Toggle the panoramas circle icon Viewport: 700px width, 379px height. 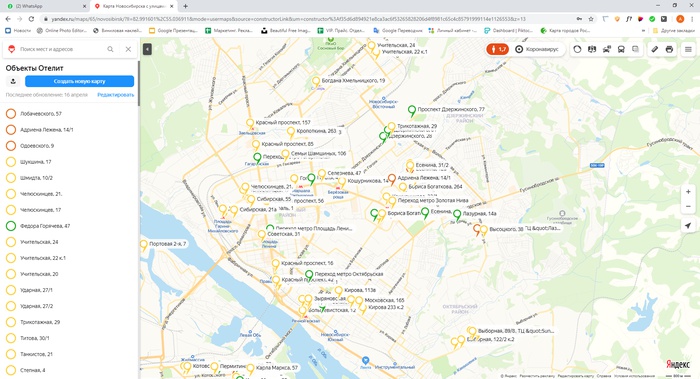(577, 49)
